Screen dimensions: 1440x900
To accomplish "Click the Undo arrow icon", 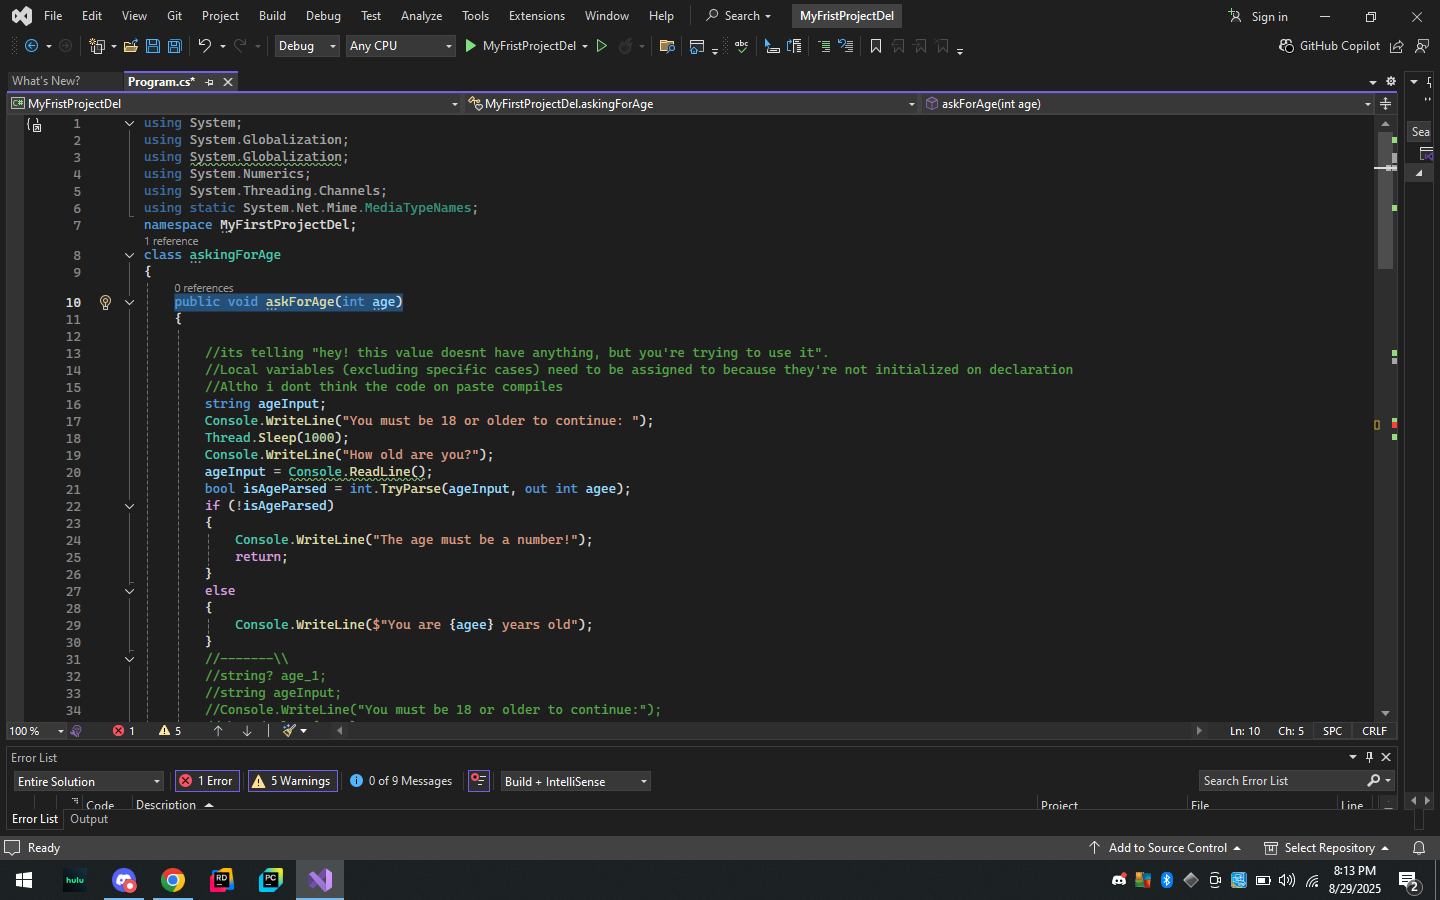I will pos(204,46).
